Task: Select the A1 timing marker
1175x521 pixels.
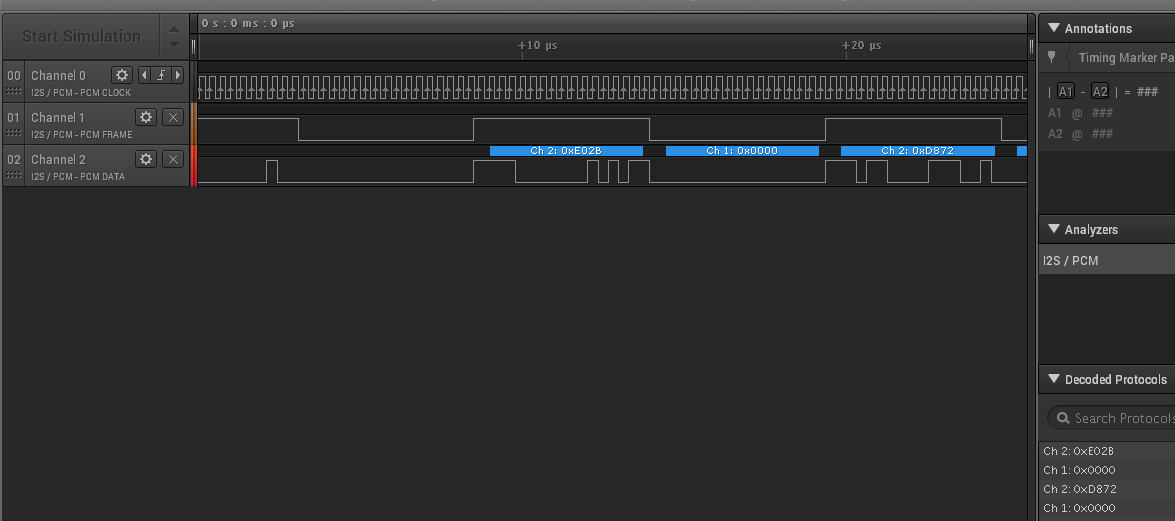Action: [1066, 91]
